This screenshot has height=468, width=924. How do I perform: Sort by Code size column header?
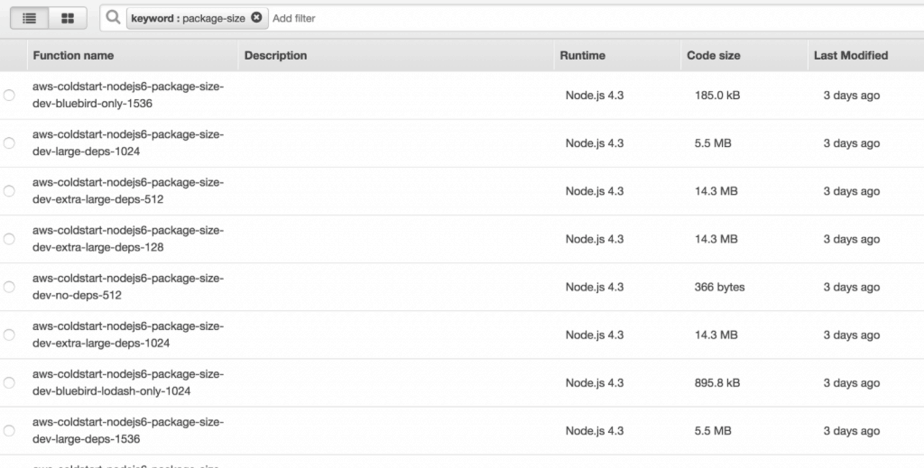pos(713,56)
